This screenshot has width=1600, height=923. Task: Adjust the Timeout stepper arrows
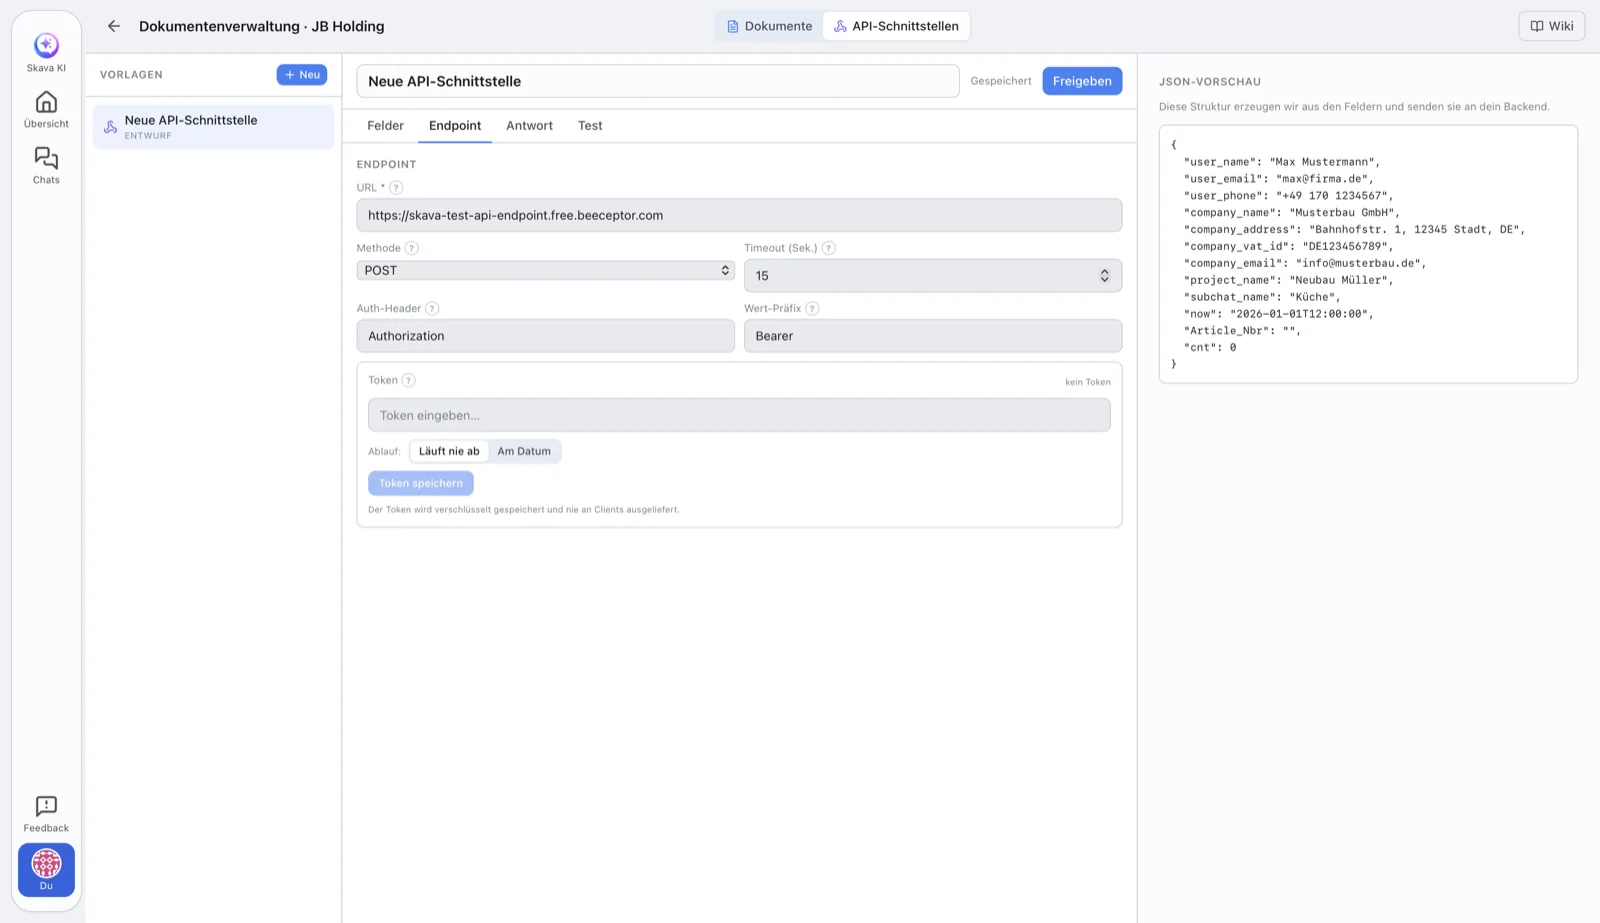pyautogui.click(x=1105, y=276)
